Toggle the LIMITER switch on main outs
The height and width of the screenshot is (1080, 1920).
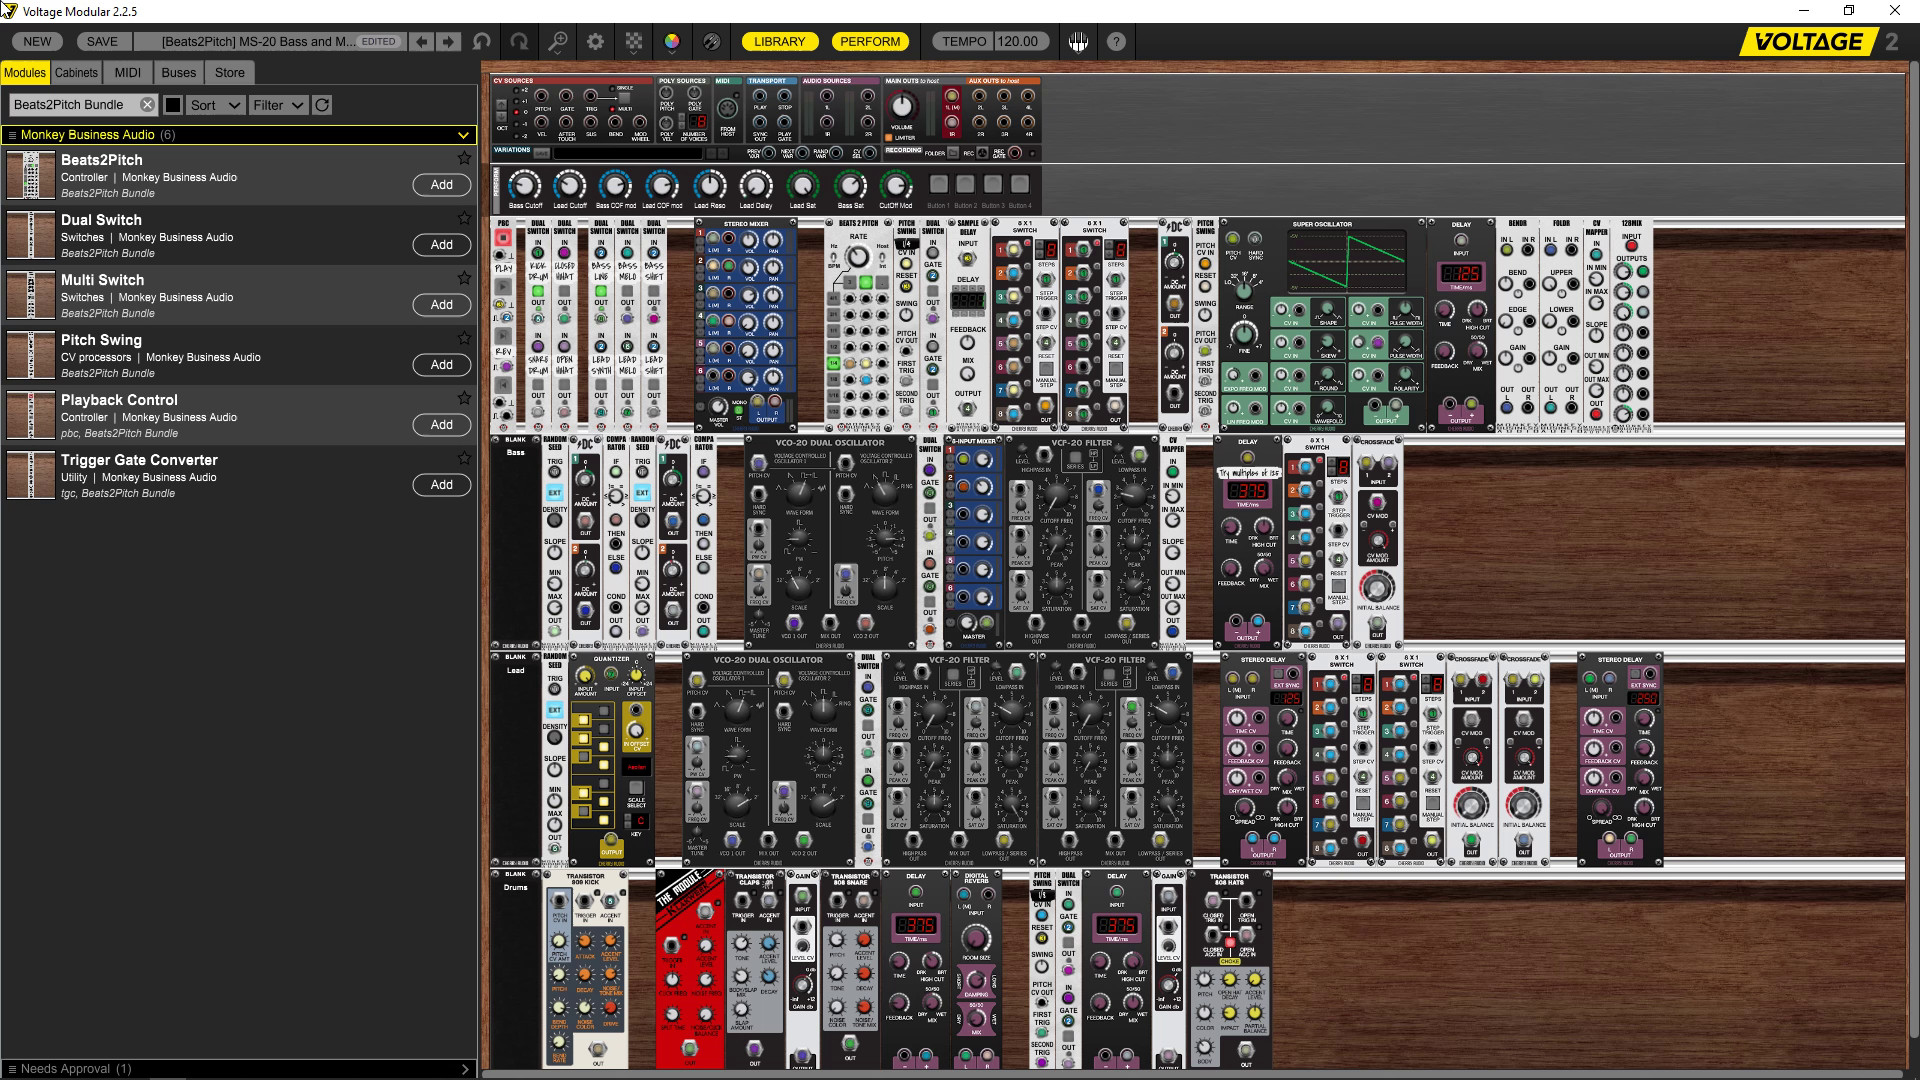[888, 137]
